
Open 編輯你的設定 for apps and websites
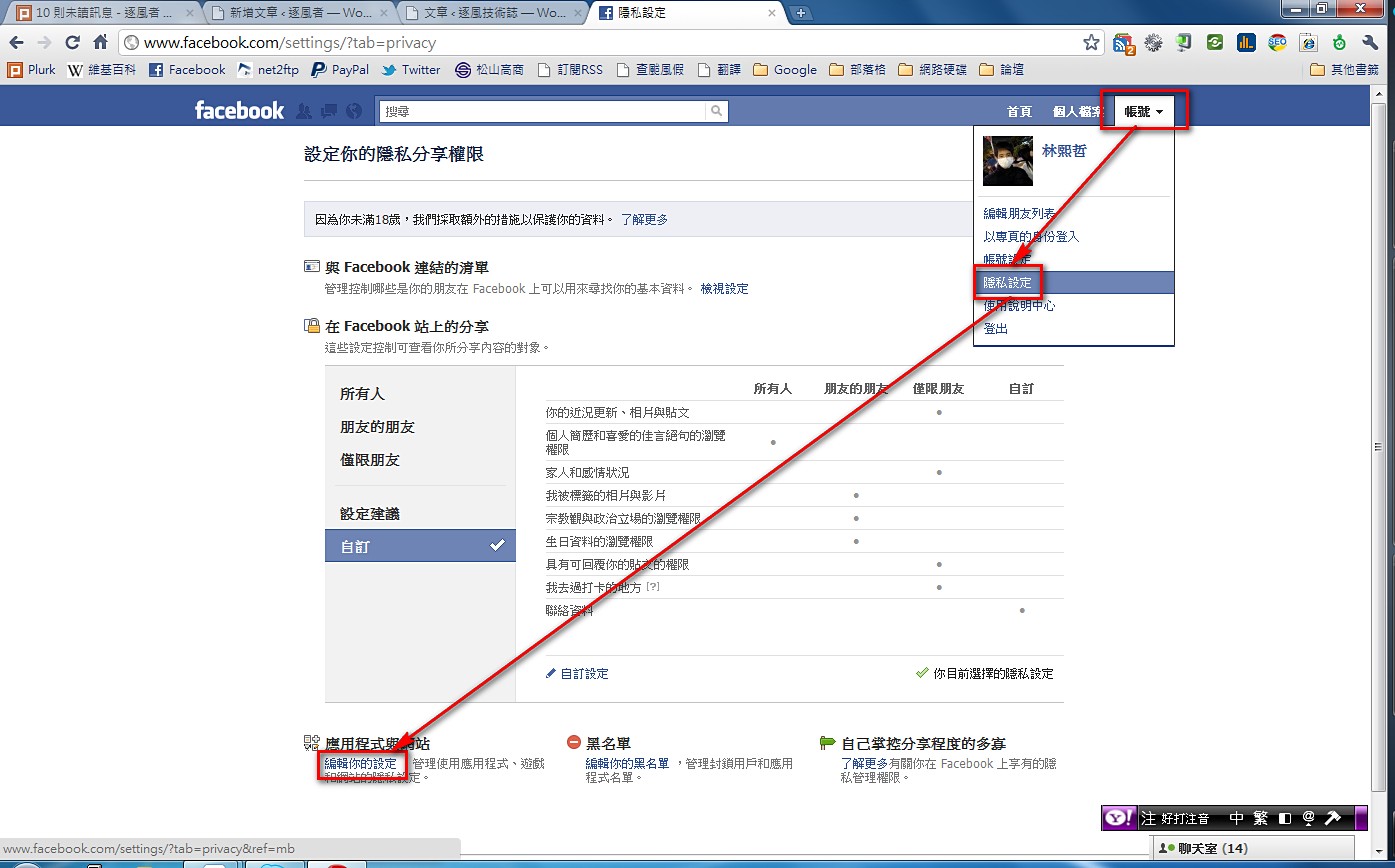point(361,764)
